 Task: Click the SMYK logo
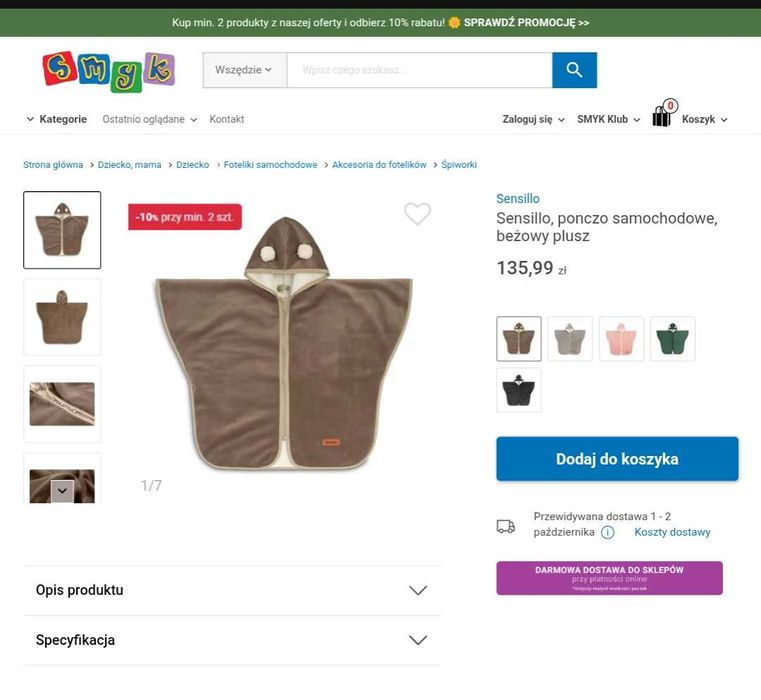coord(109,71)
